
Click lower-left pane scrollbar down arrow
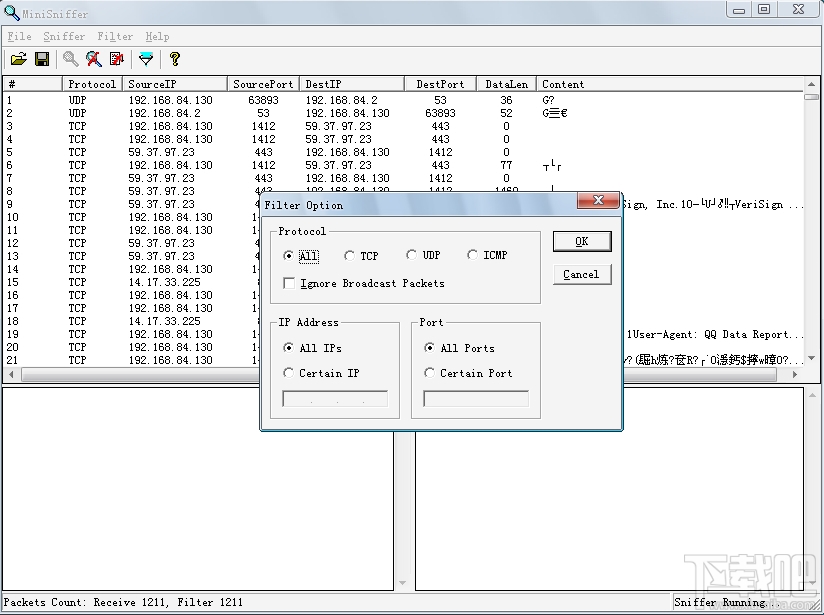coord(403,583)
